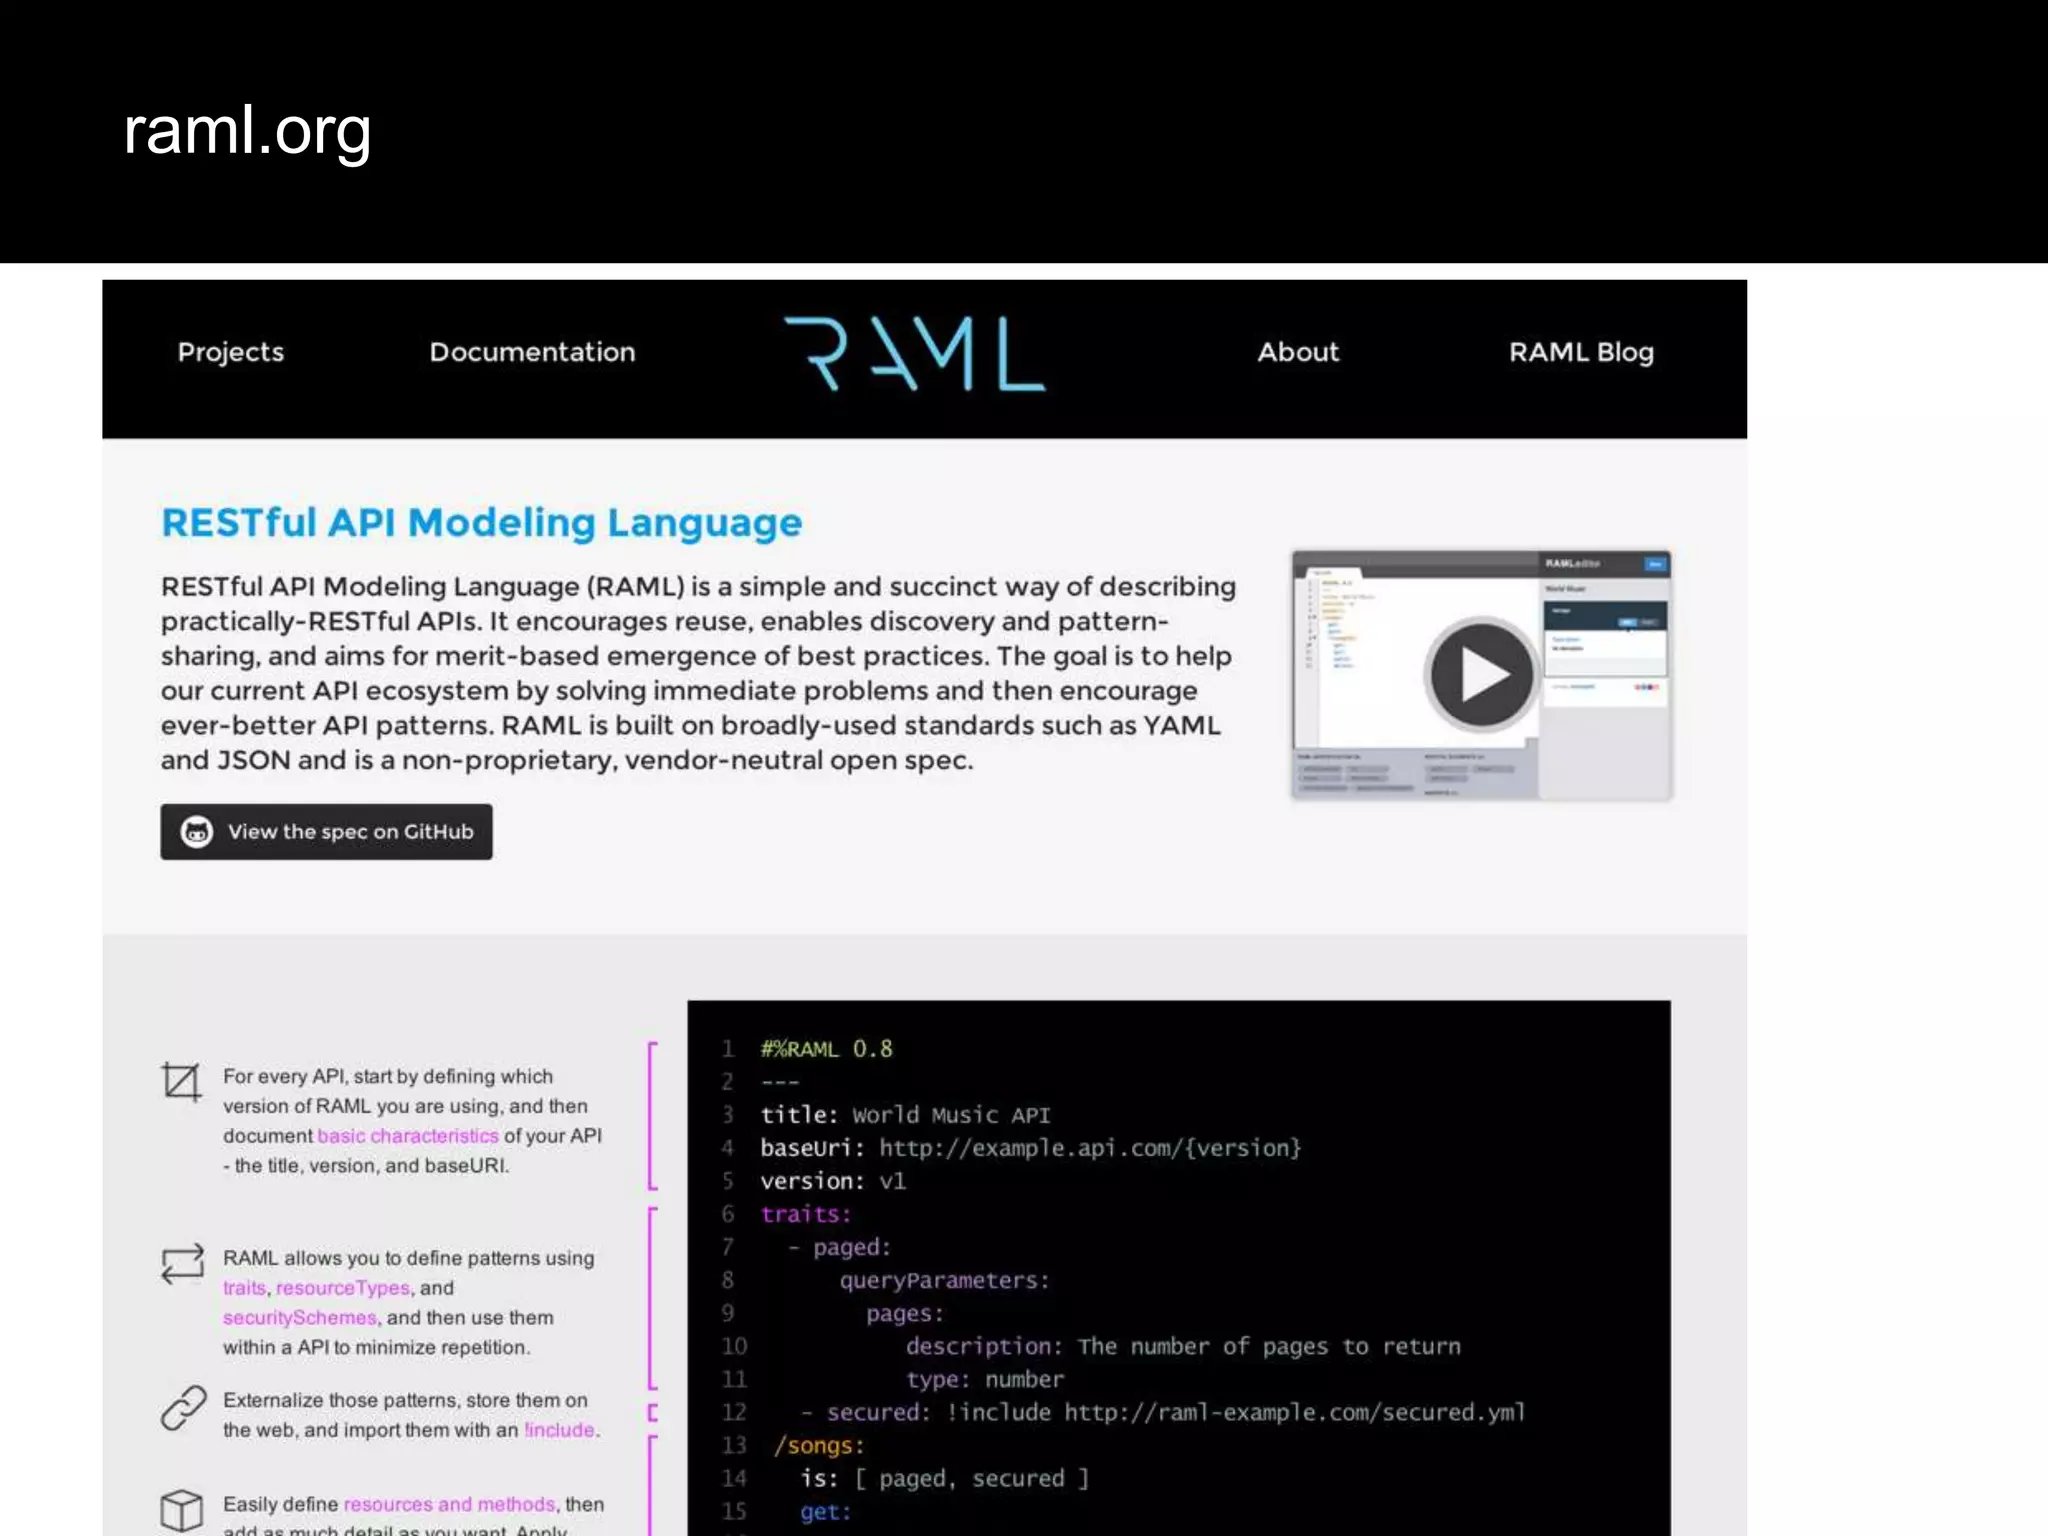The height and width of the screenshot is (1536, 2048).
Task: Play the RAML editor demo video
Action: click(x=1481, y=675)
